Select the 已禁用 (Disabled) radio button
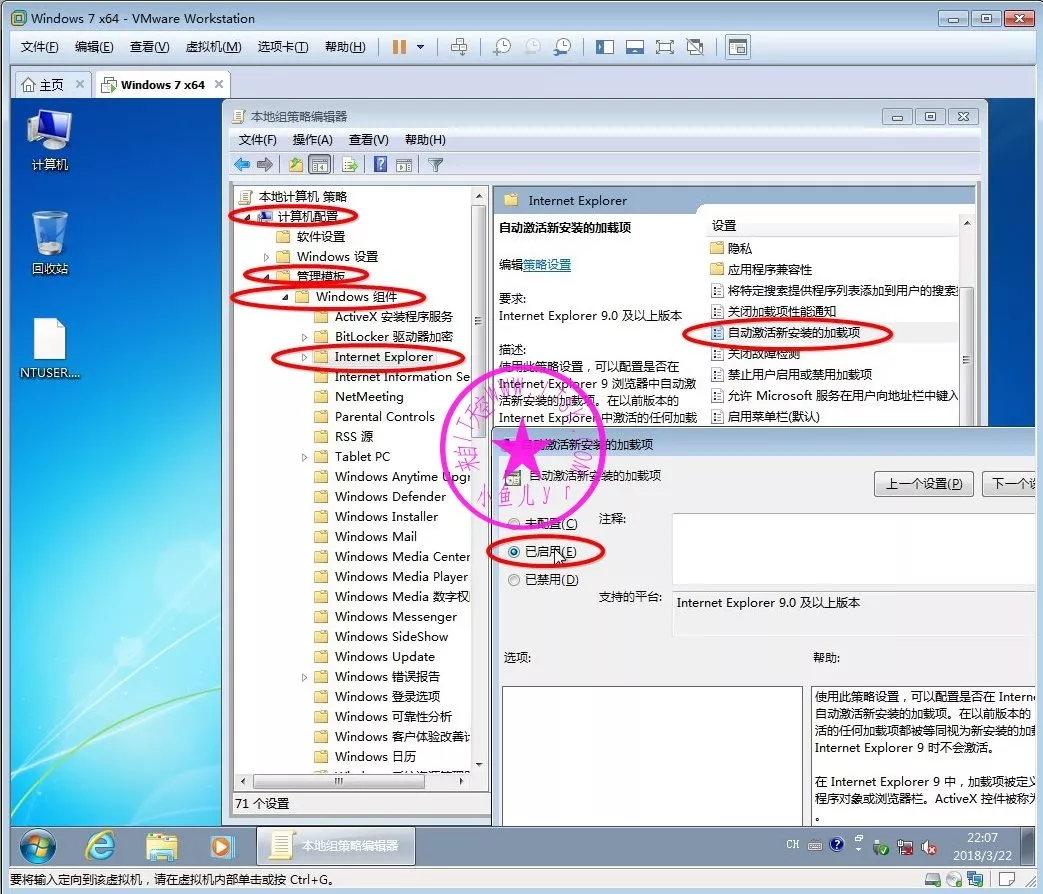 point(514,579)
